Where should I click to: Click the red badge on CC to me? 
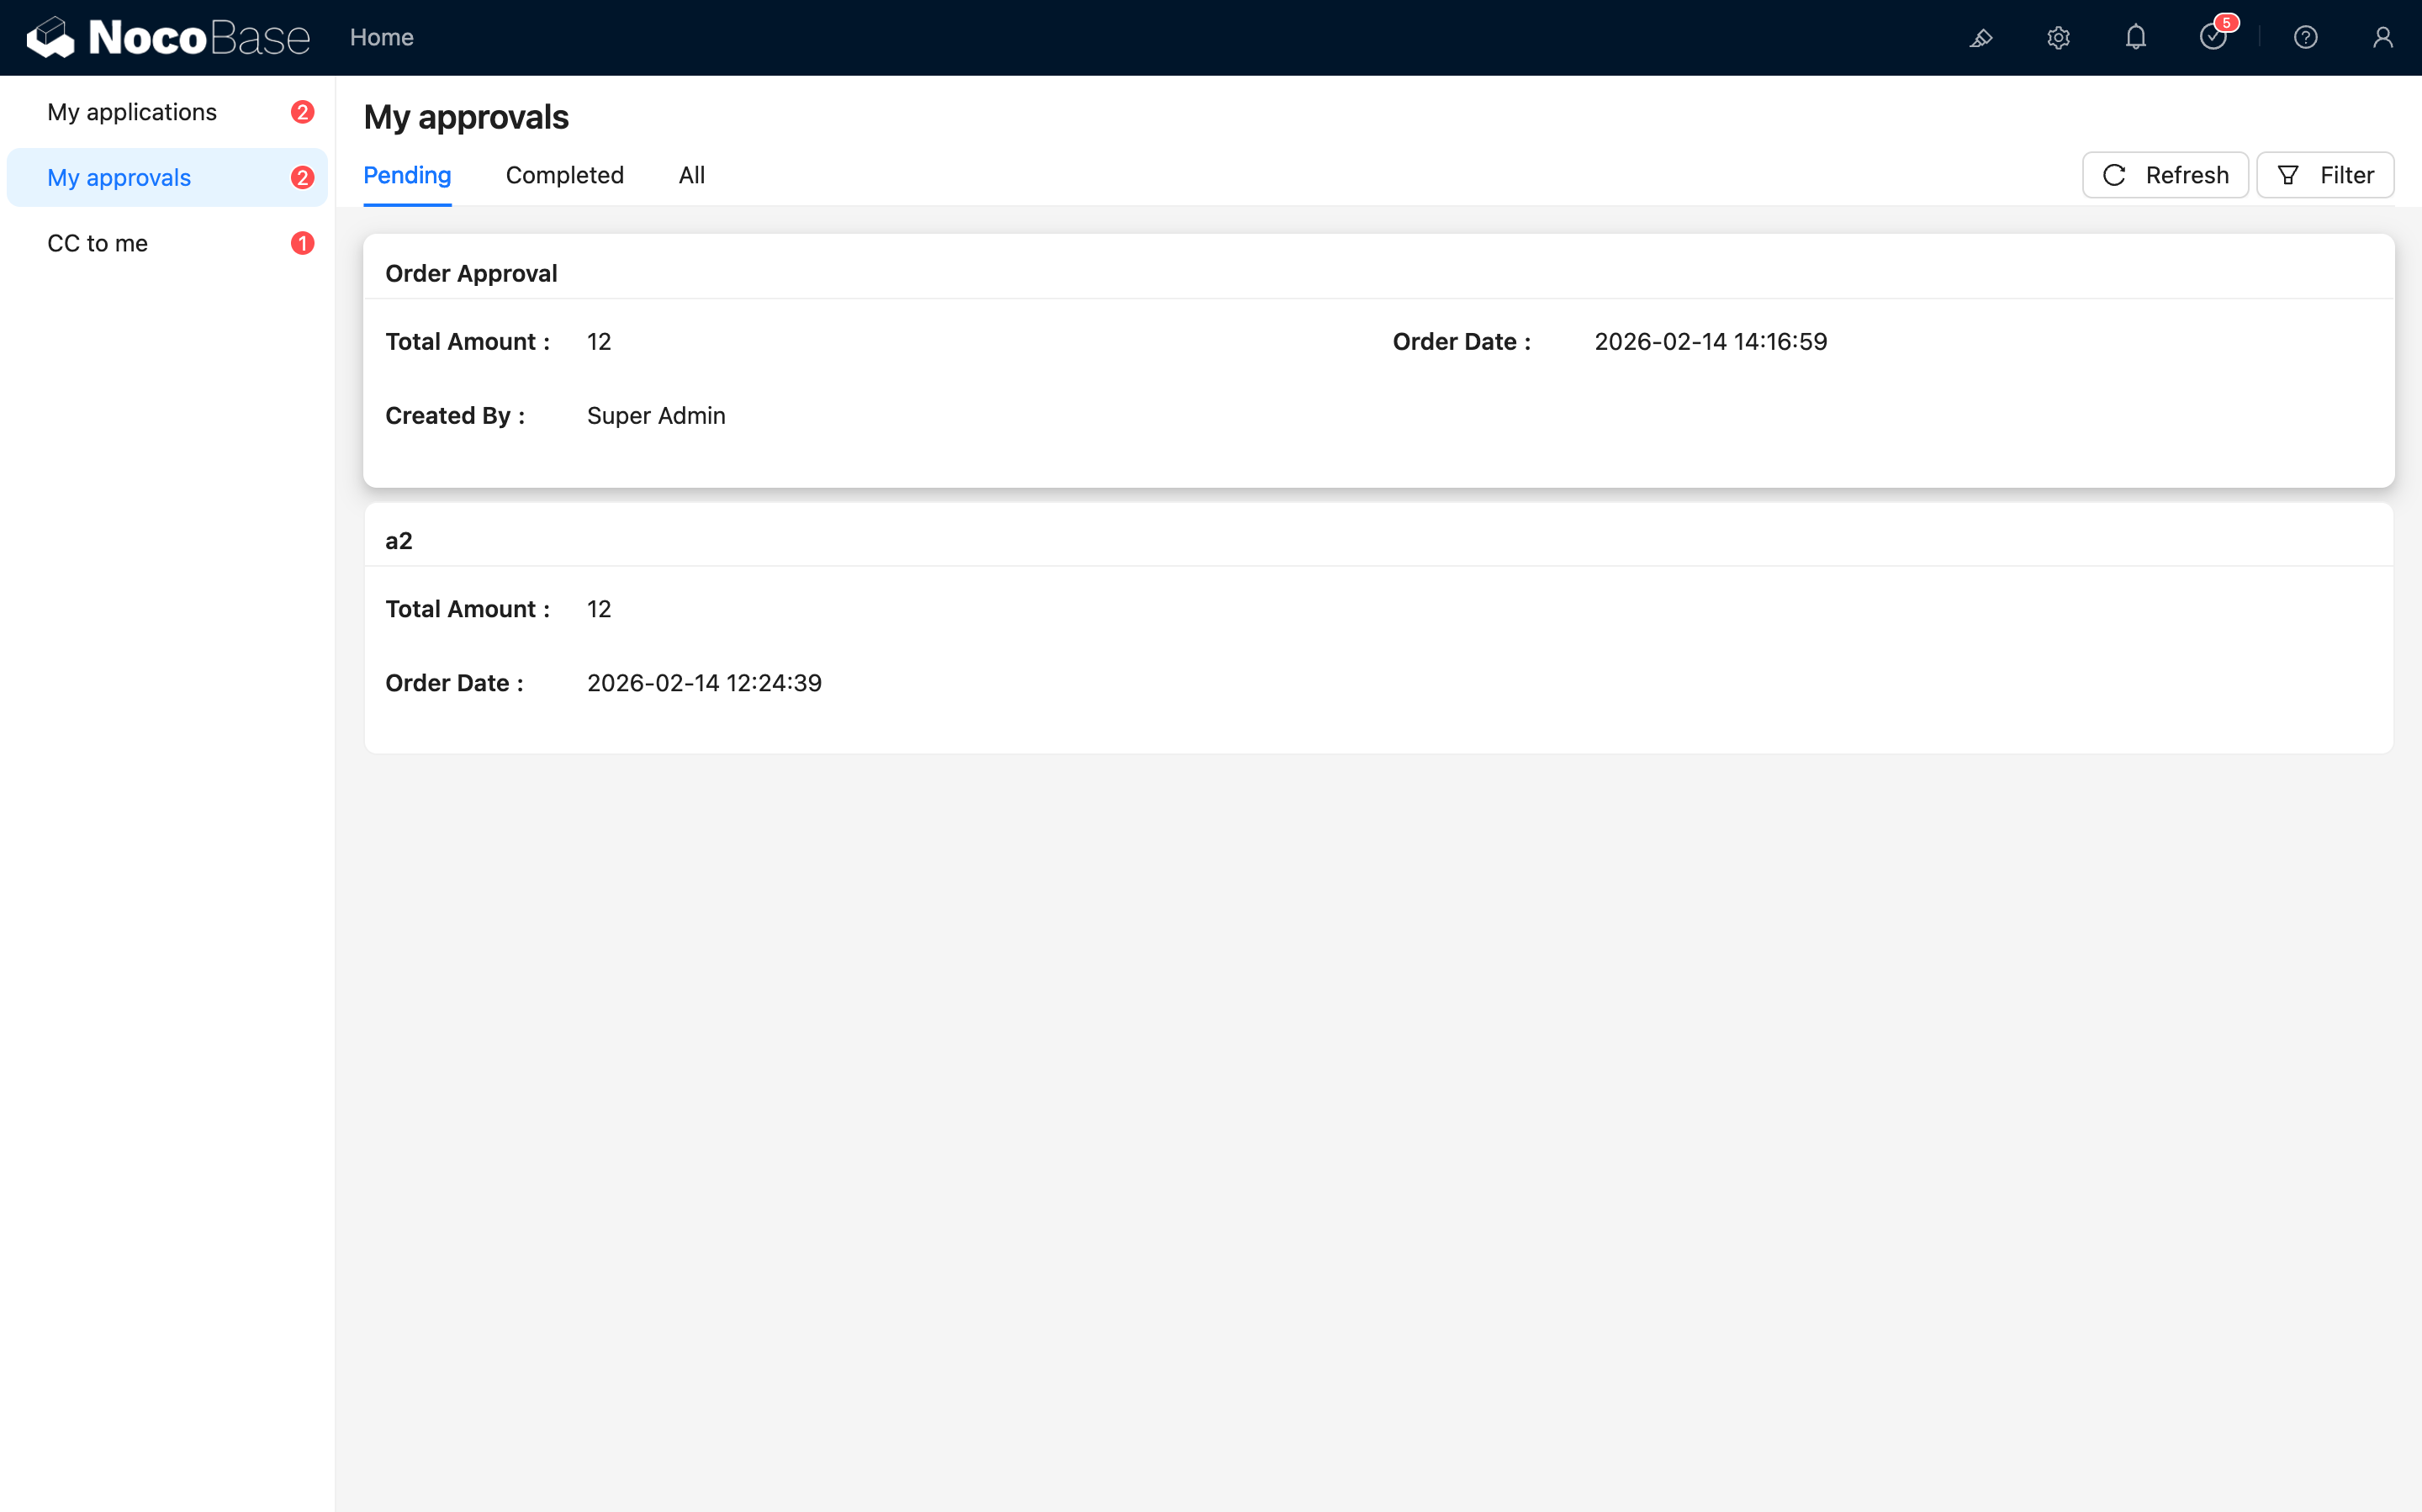[x=302, y=243]
